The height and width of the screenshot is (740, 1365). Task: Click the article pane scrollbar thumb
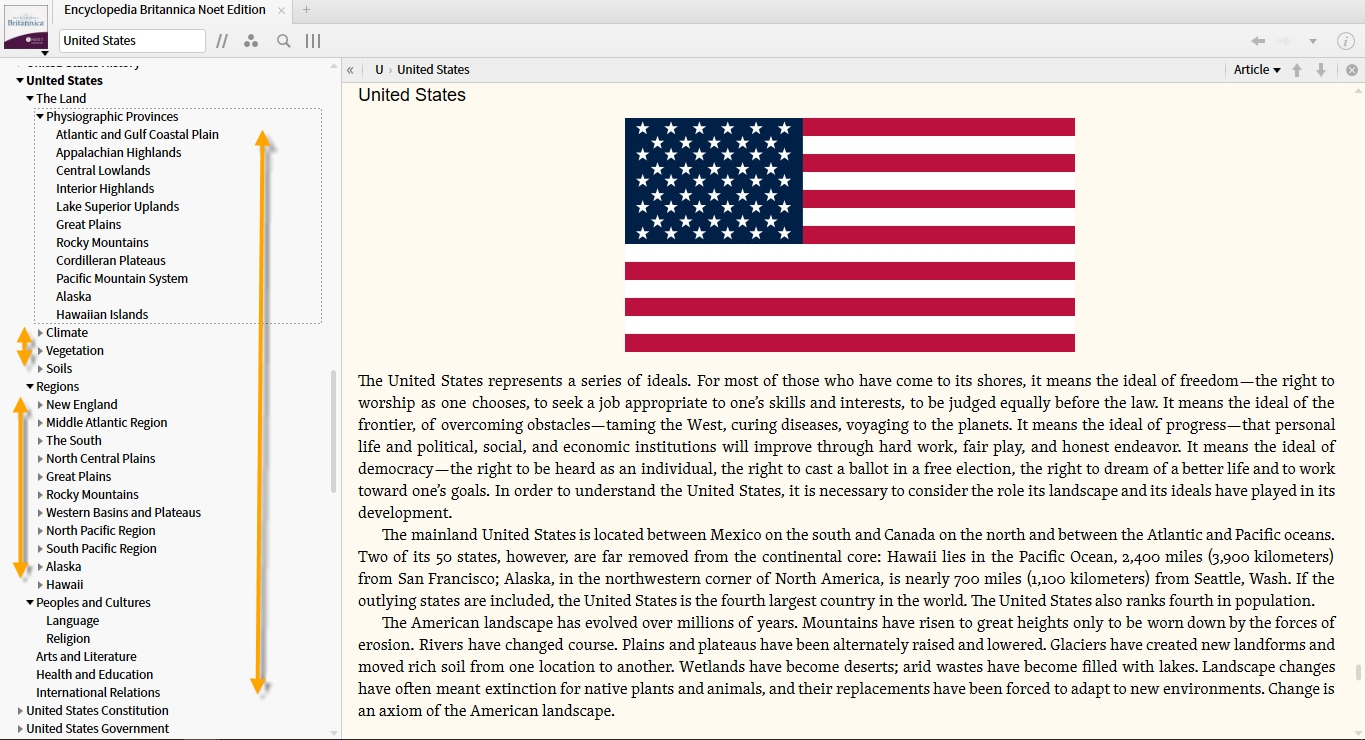[1358, 672]
